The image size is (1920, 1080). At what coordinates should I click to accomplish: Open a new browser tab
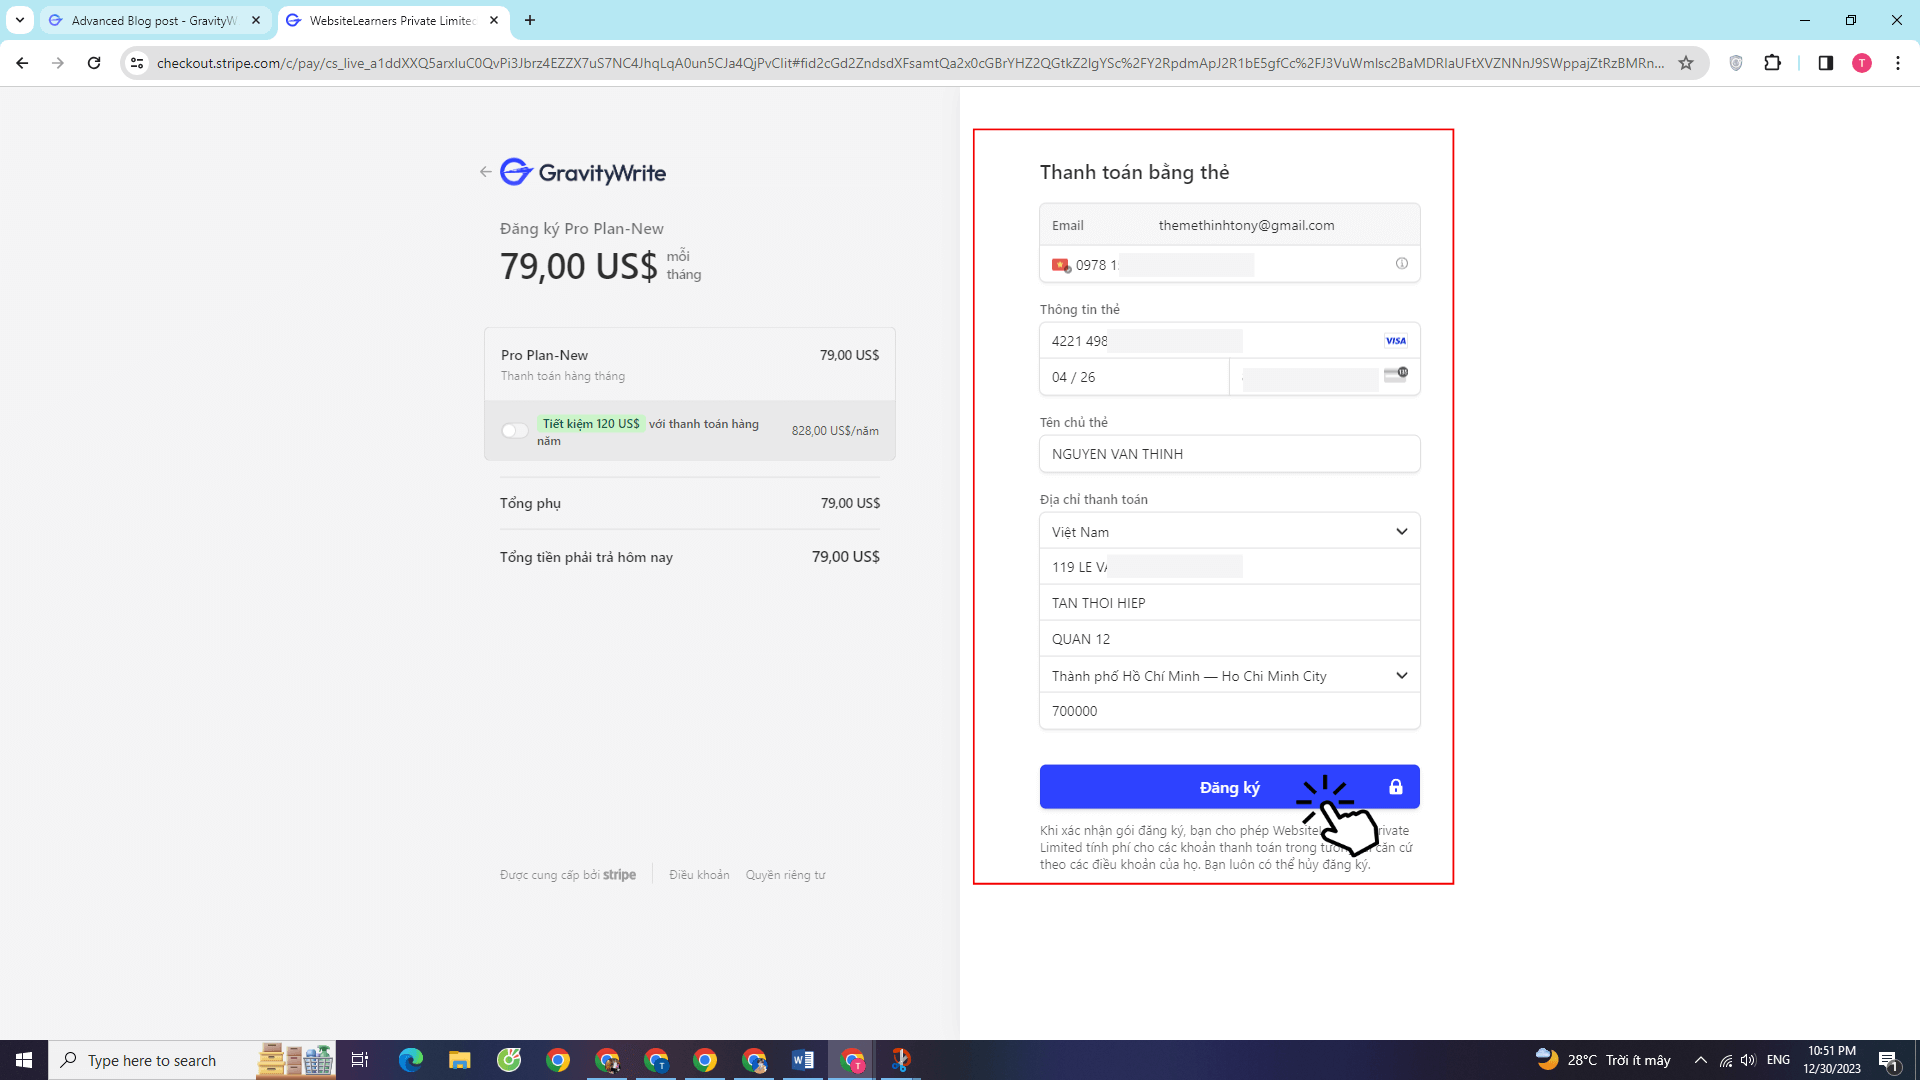pos(530,20)
